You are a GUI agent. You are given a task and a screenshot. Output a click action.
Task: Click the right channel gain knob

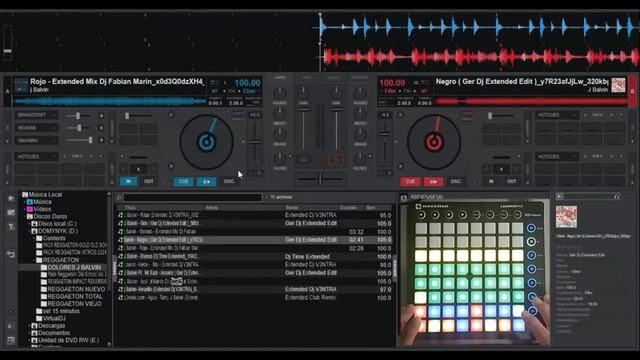point(336,93)
